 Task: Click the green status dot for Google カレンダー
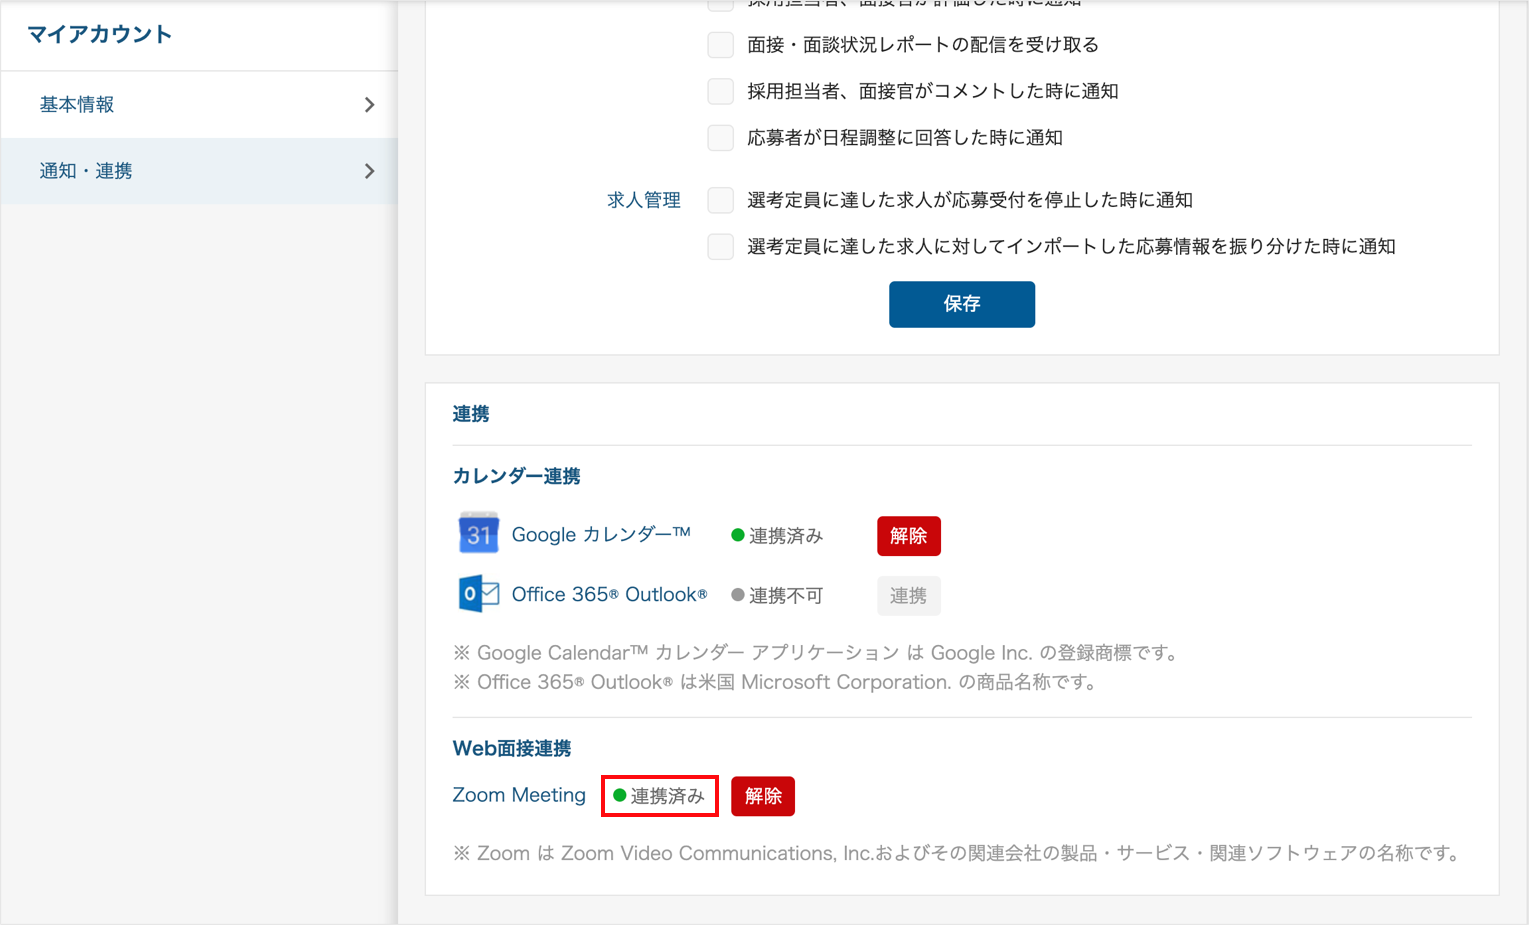(738, 535)
